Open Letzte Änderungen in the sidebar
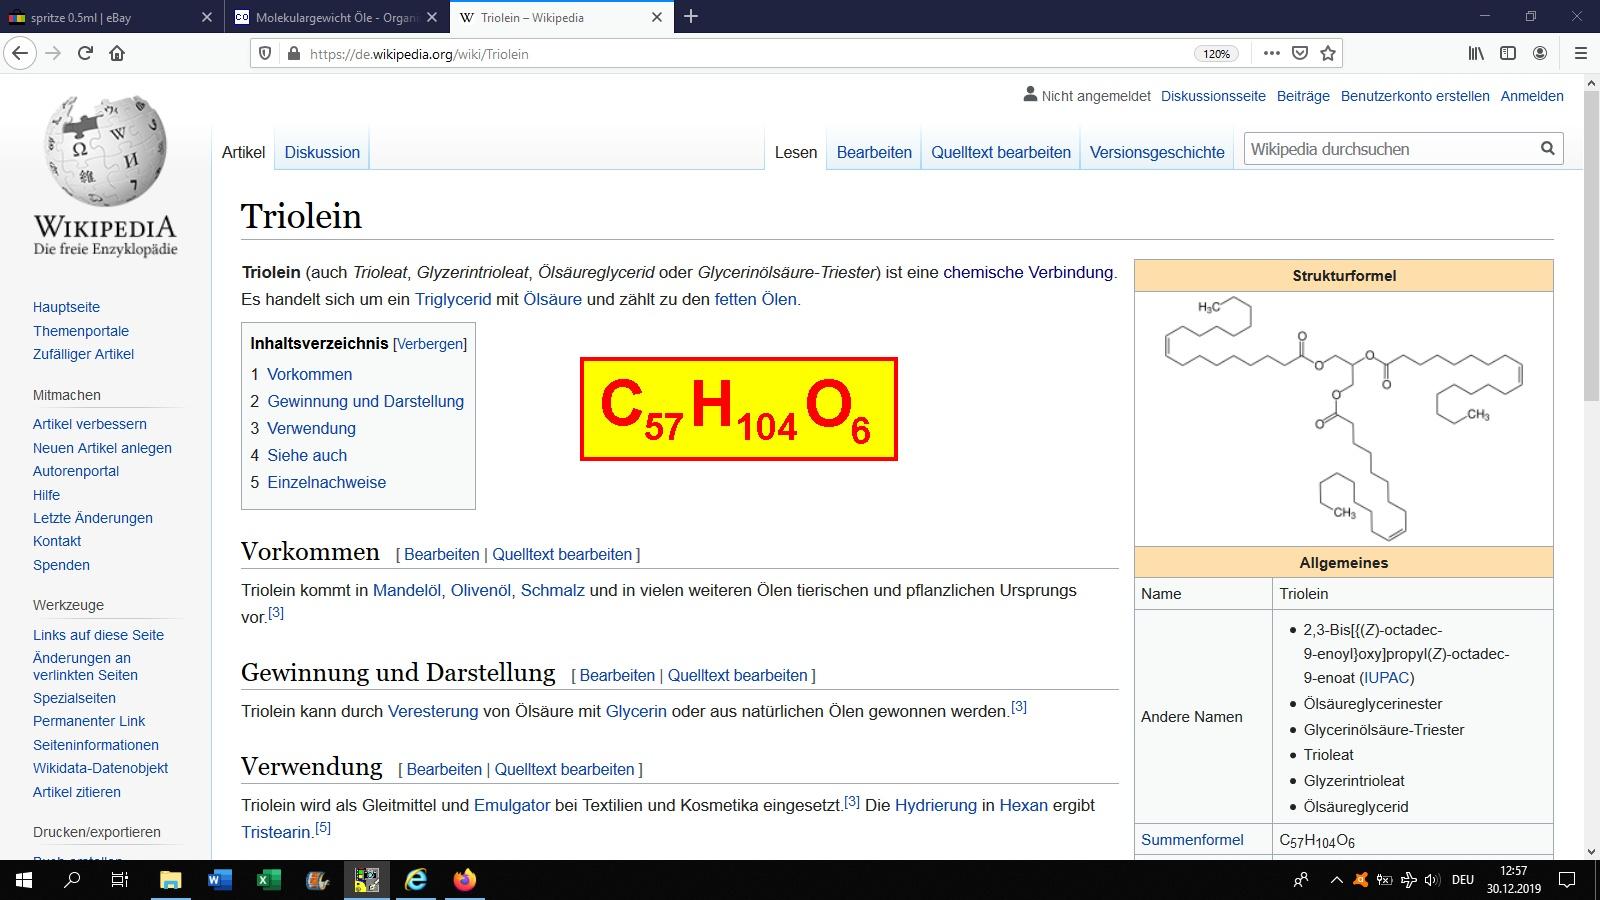The image size is (1600, 900). coord(93,518)
